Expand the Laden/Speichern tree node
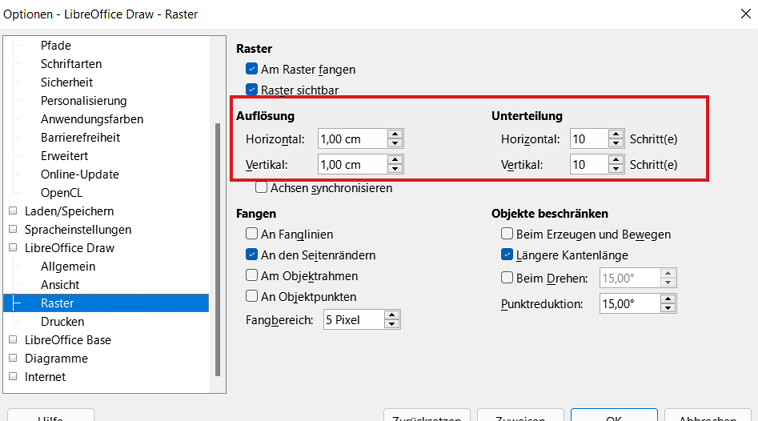Image resolution: width=758 pixels, height=421 pixels. (x=13, y=211)
